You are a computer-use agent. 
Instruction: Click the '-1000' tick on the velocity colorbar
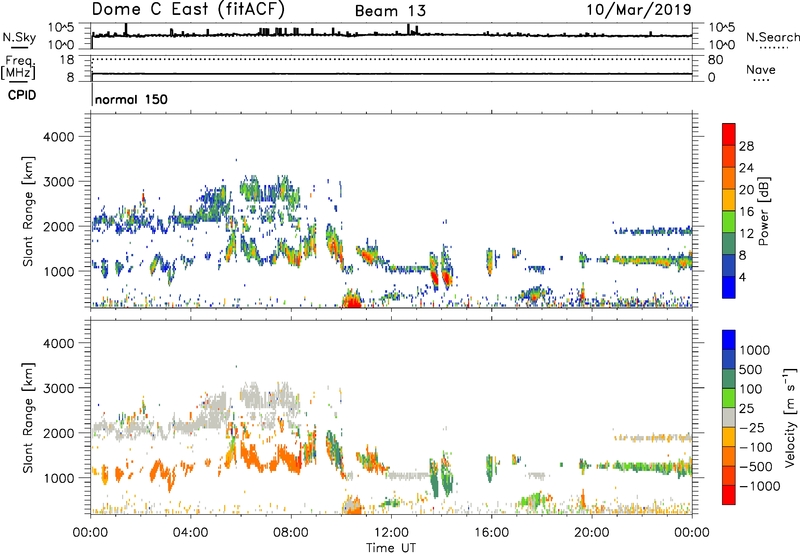pos(760,486)
